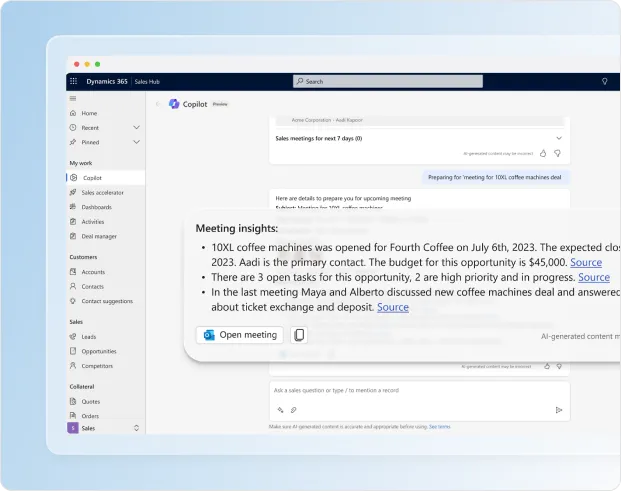Viewport: 621px width, 491px height.
Task: Open Accounts under Customers
Action: 93,272
